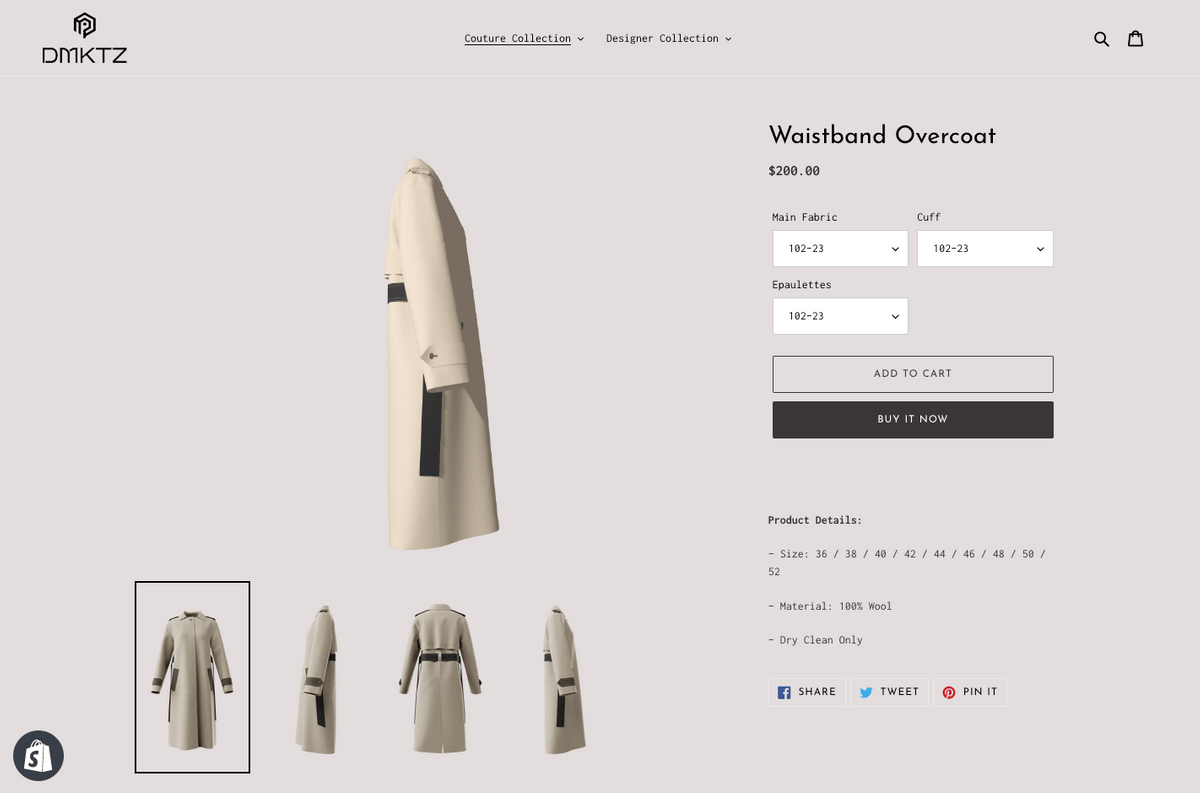Image resolution: width=1200 pixels, height=793 pixels.
Task: Select the front view coat thumbnail
Action: (192, 677)
